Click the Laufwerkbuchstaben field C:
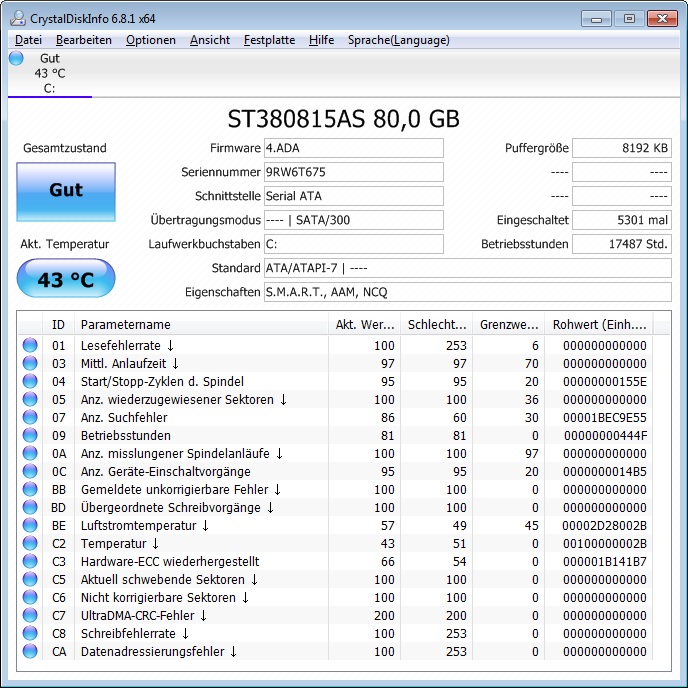 pos(354,244)
